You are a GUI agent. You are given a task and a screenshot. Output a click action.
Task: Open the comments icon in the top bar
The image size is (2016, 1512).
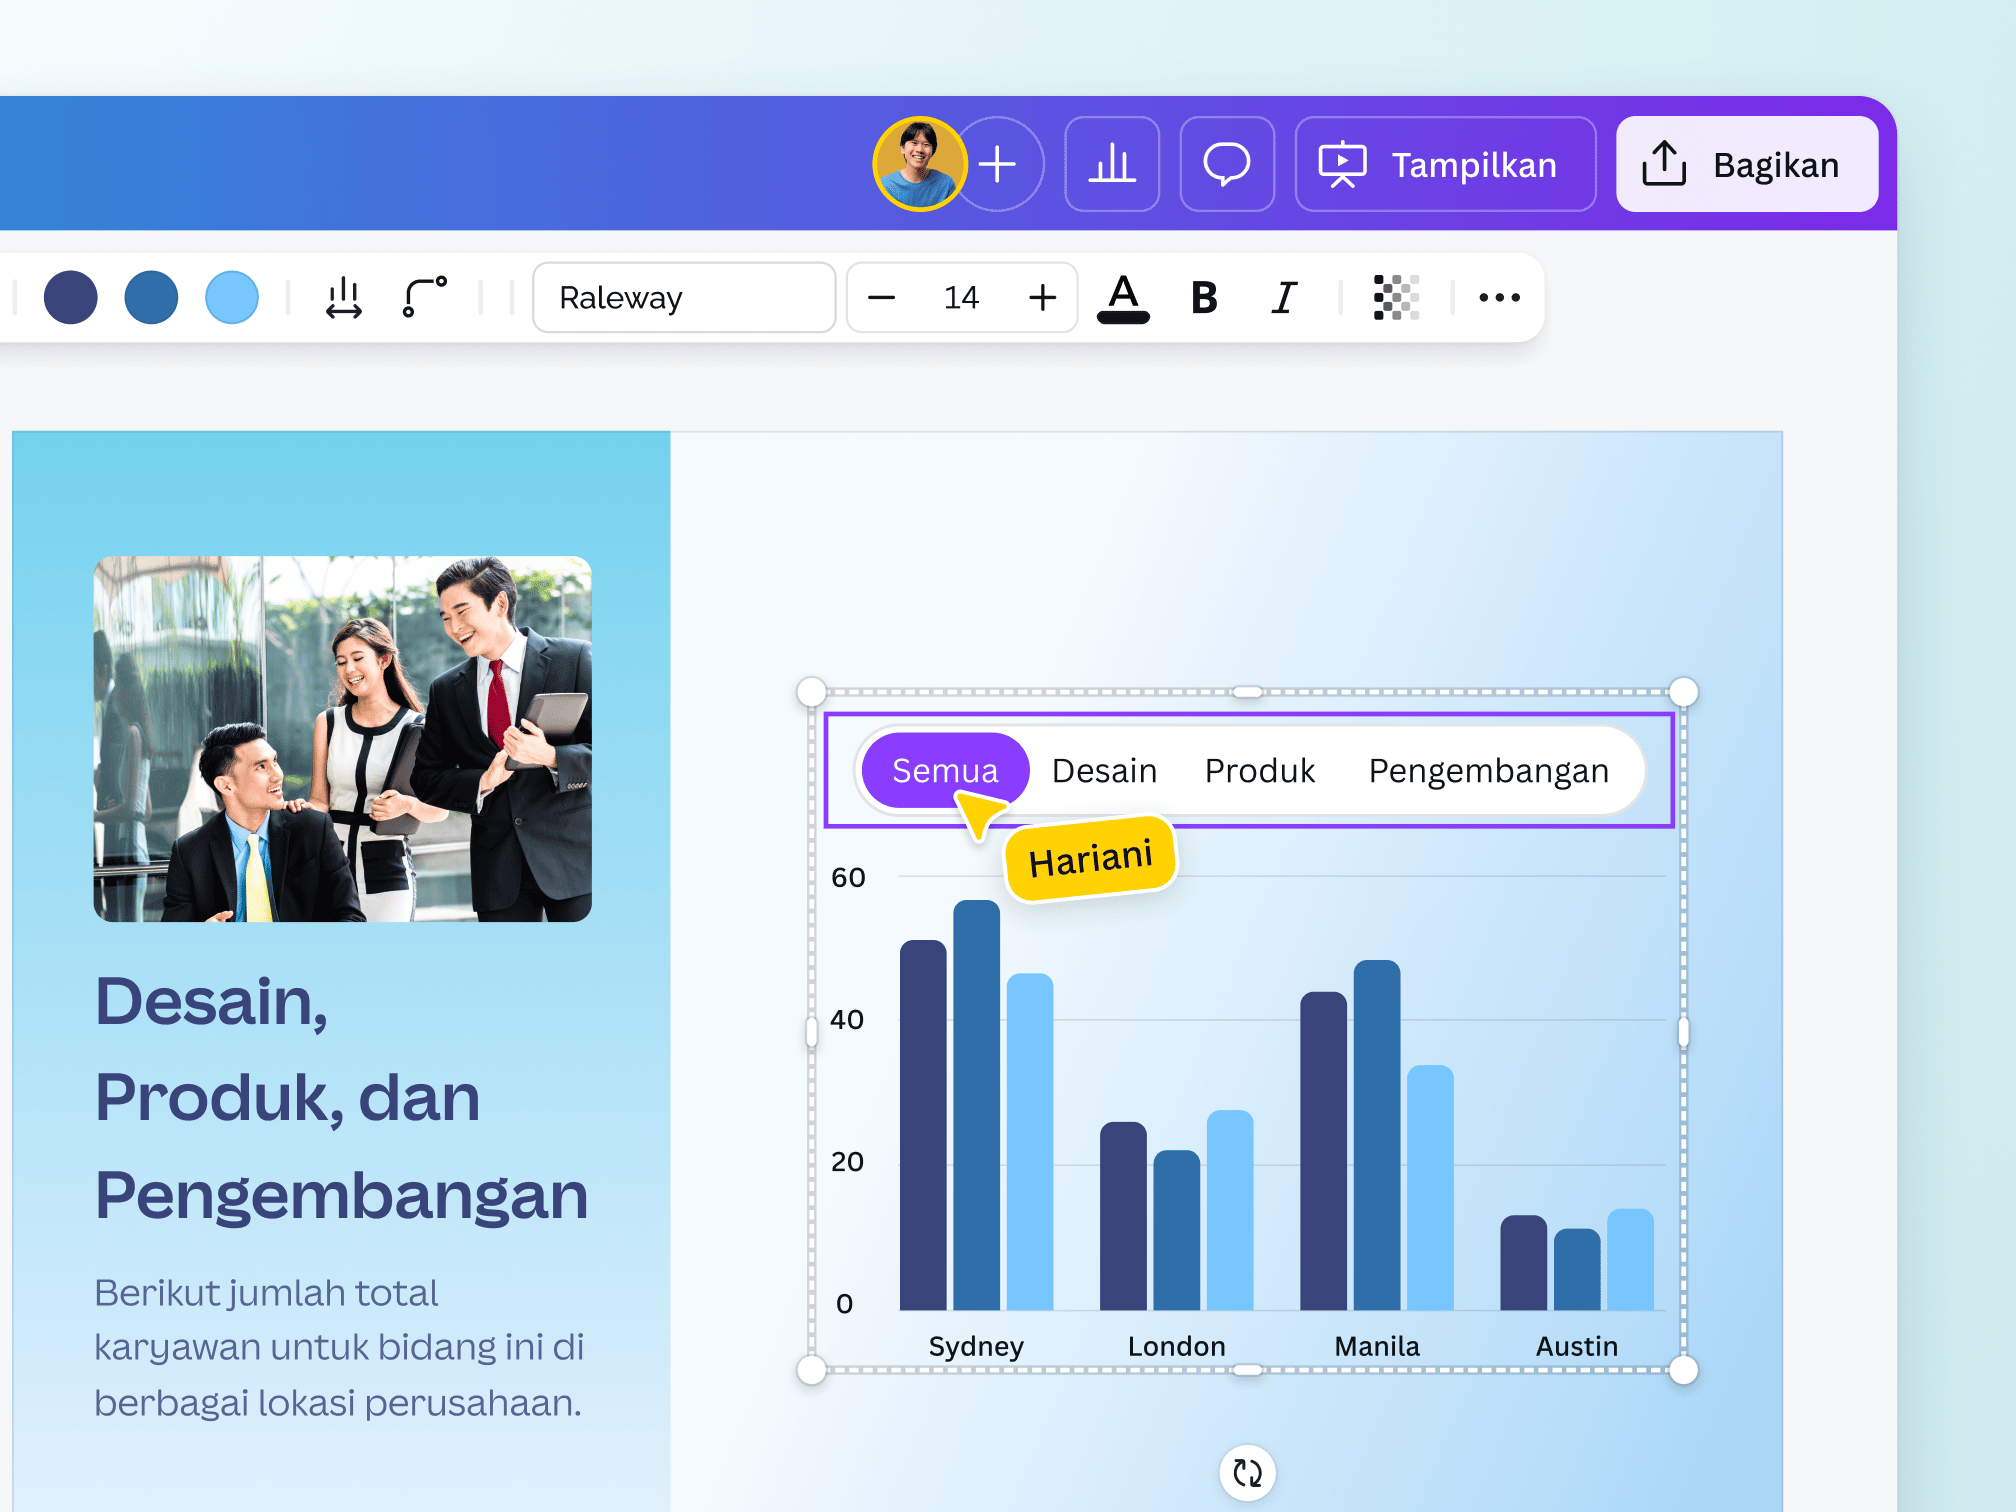1228,164
